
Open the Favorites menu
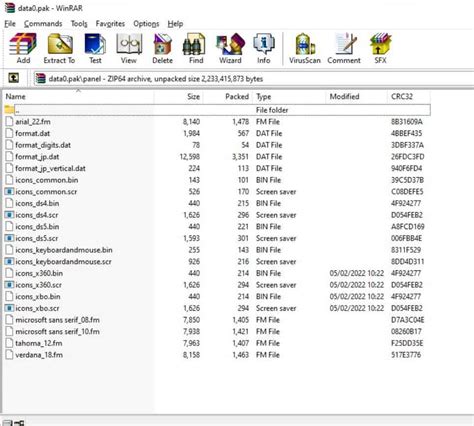click(110, 24)
